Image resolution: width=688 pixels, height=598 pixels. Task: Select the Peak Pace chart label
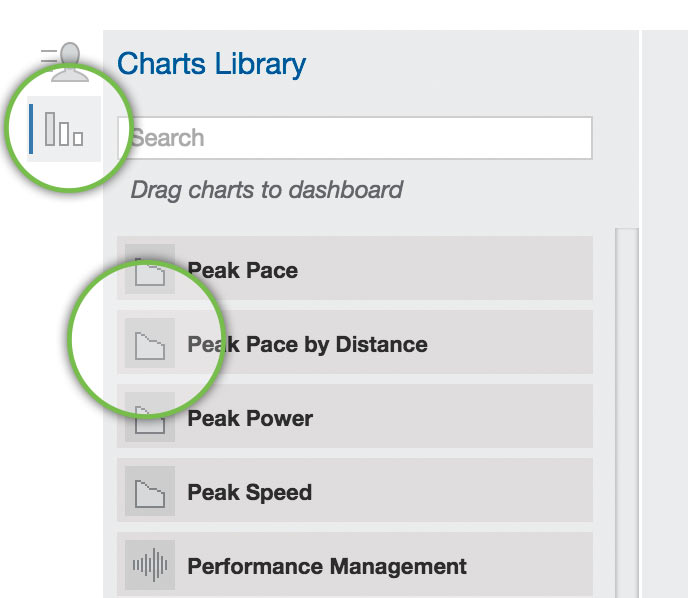243,270
